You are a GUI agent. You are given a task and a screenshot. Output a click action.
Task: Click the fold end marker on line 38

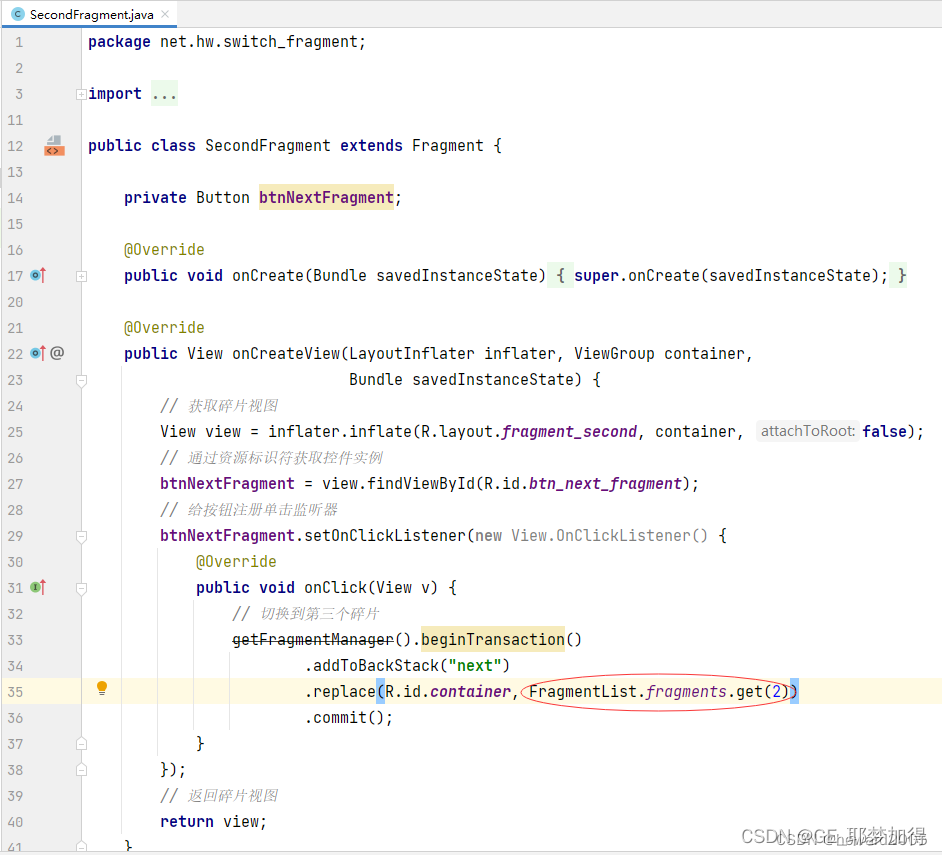(x=81, y=770)
